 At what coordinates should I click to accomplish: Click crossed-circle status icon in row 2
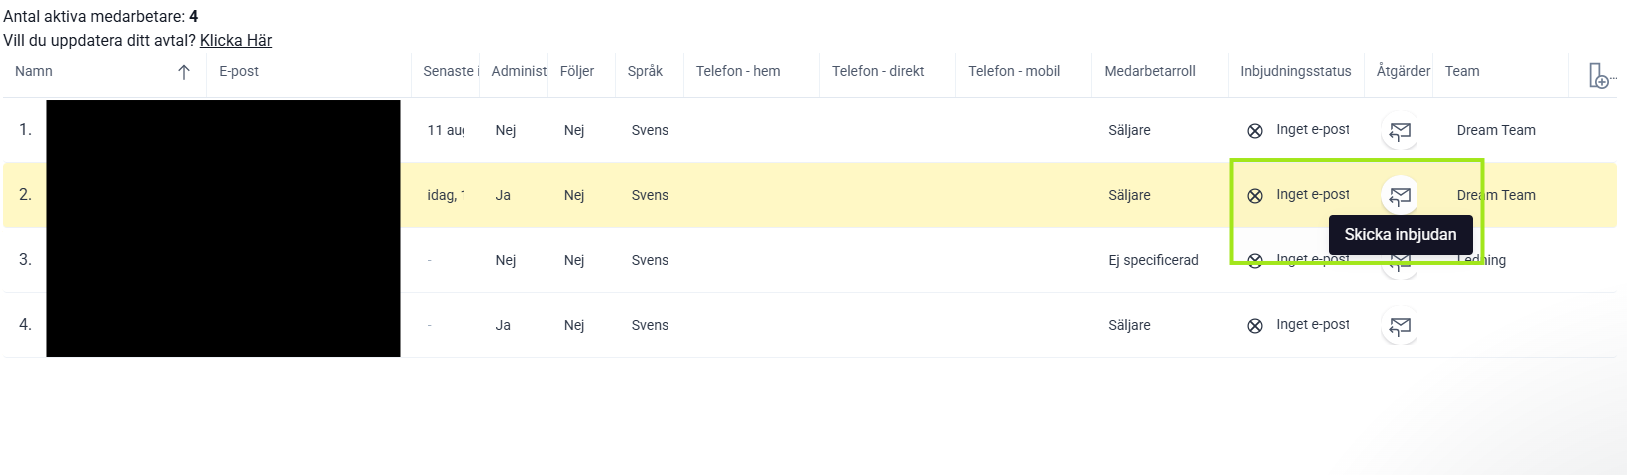click(1255, 196)
